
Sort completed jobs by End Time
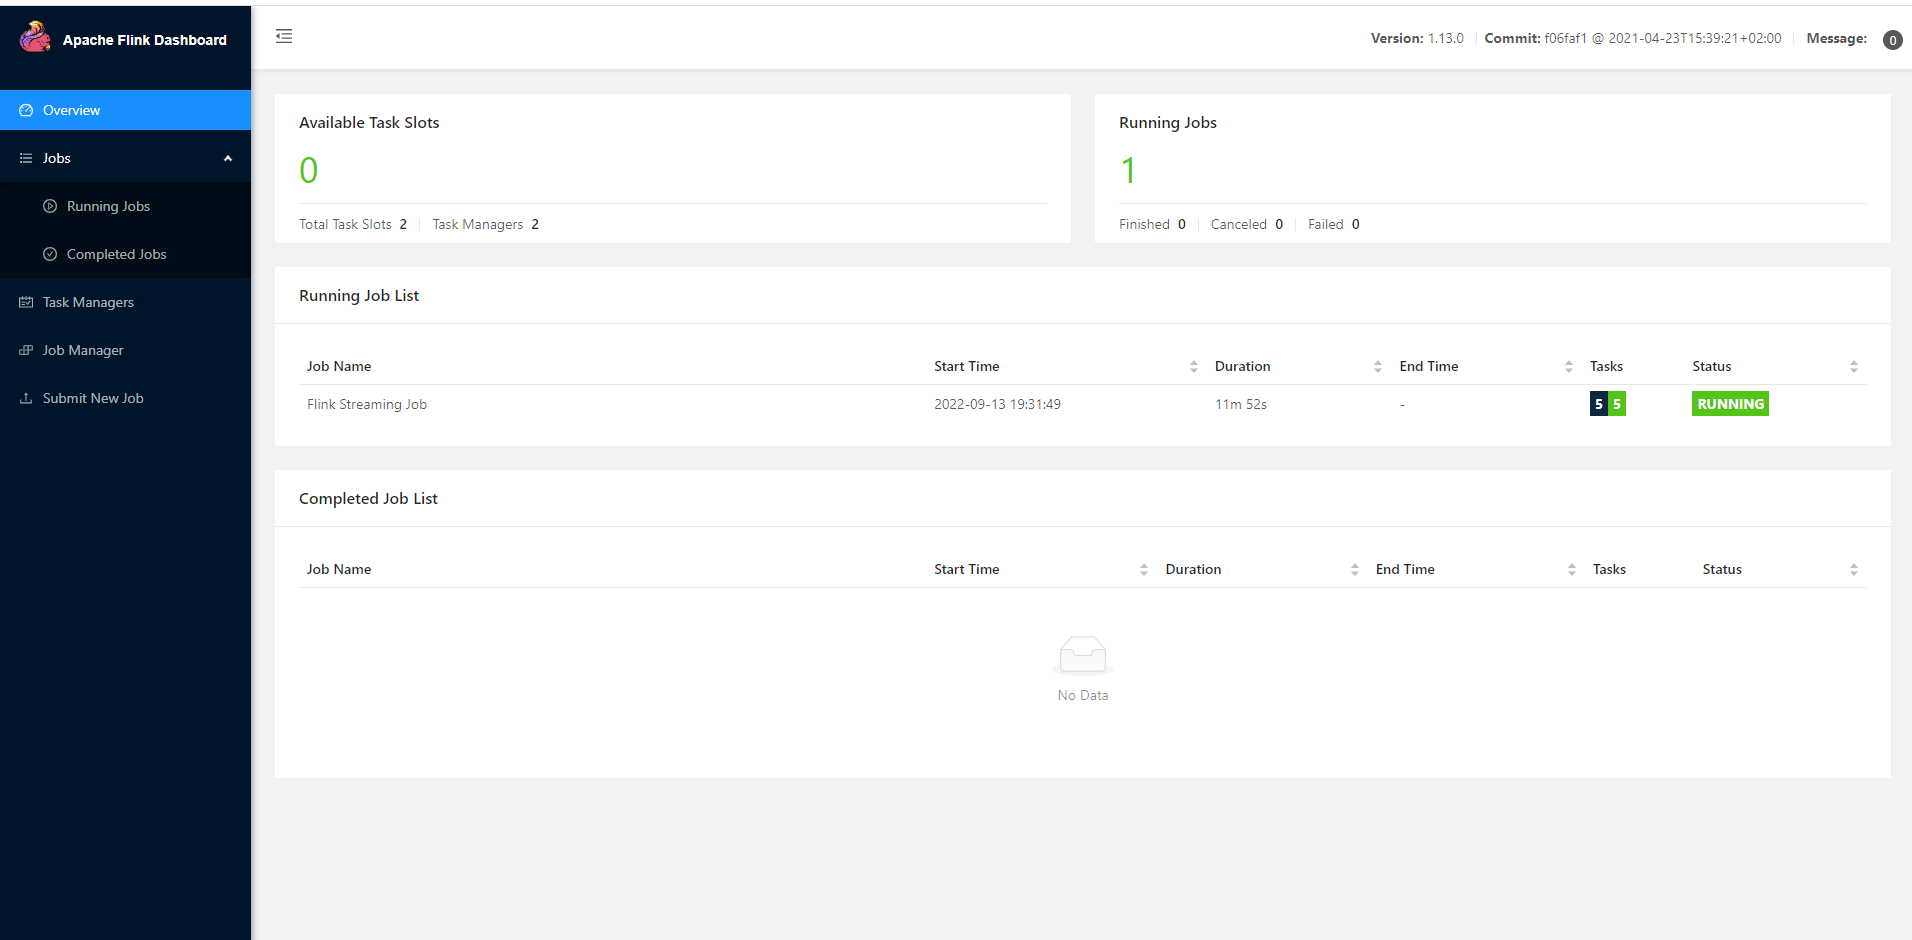coord(1571,570)
